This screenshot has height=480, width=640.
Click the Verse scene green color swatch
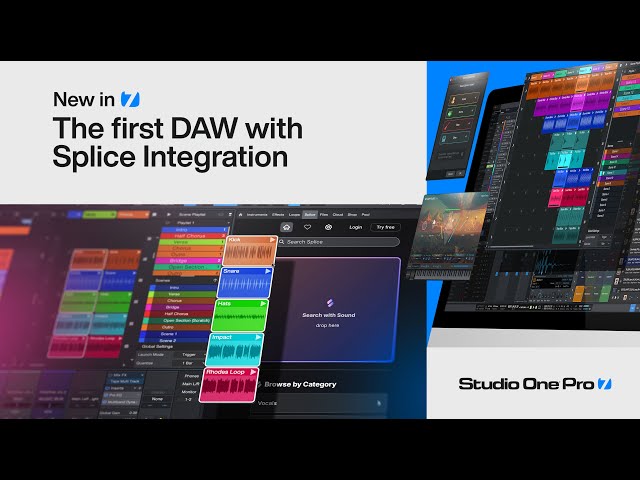tap(151, 294)
